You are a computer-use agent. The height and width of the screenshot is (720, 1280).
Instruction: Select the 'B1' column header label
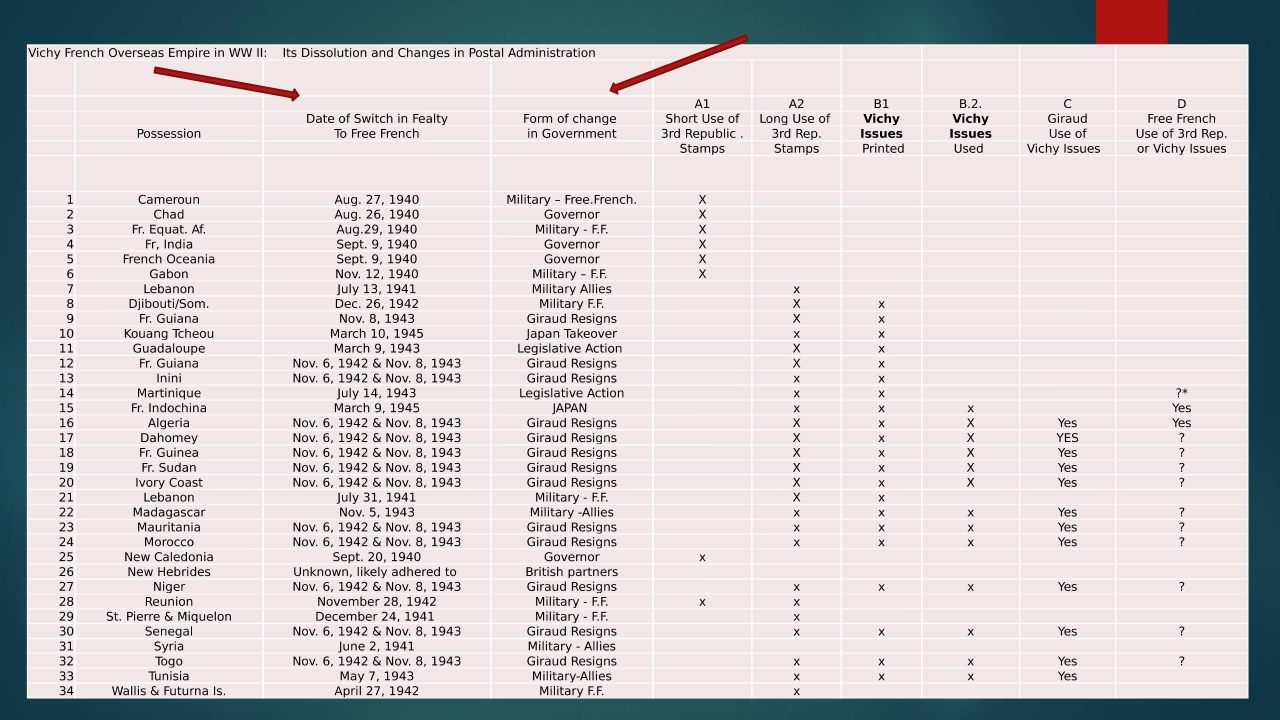tap(881, 104)
